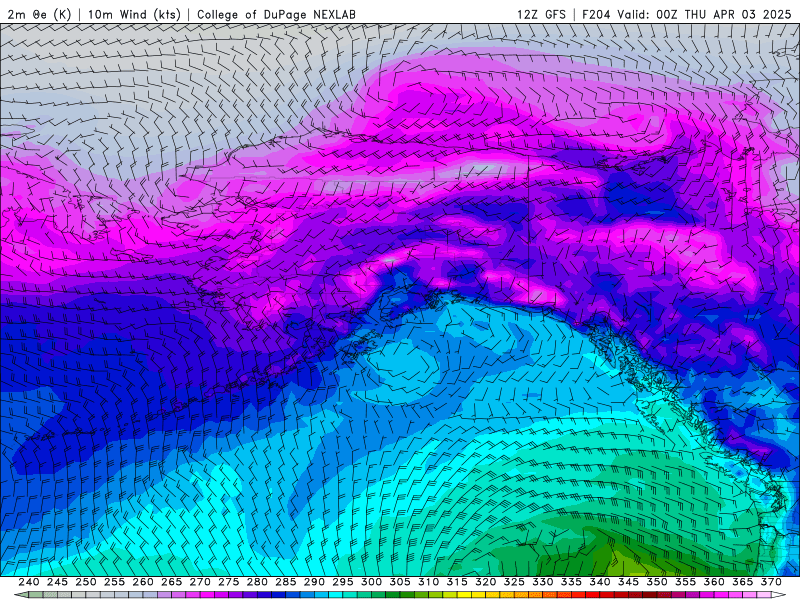Viewport: 800px width, 600px height.
Task: Select the 320 legend number
Action: [486, 582]
